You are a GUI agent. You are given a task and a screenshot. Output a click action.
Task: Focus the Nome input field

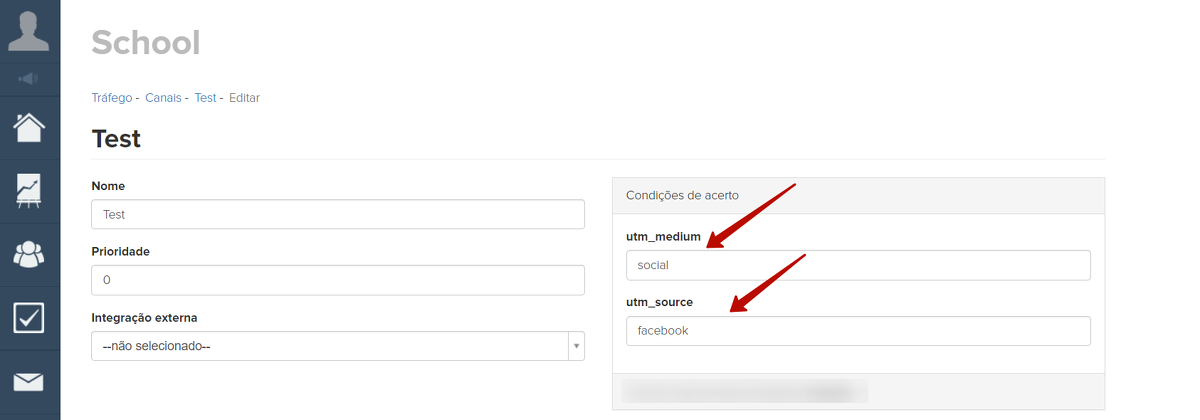pos(337,214)
